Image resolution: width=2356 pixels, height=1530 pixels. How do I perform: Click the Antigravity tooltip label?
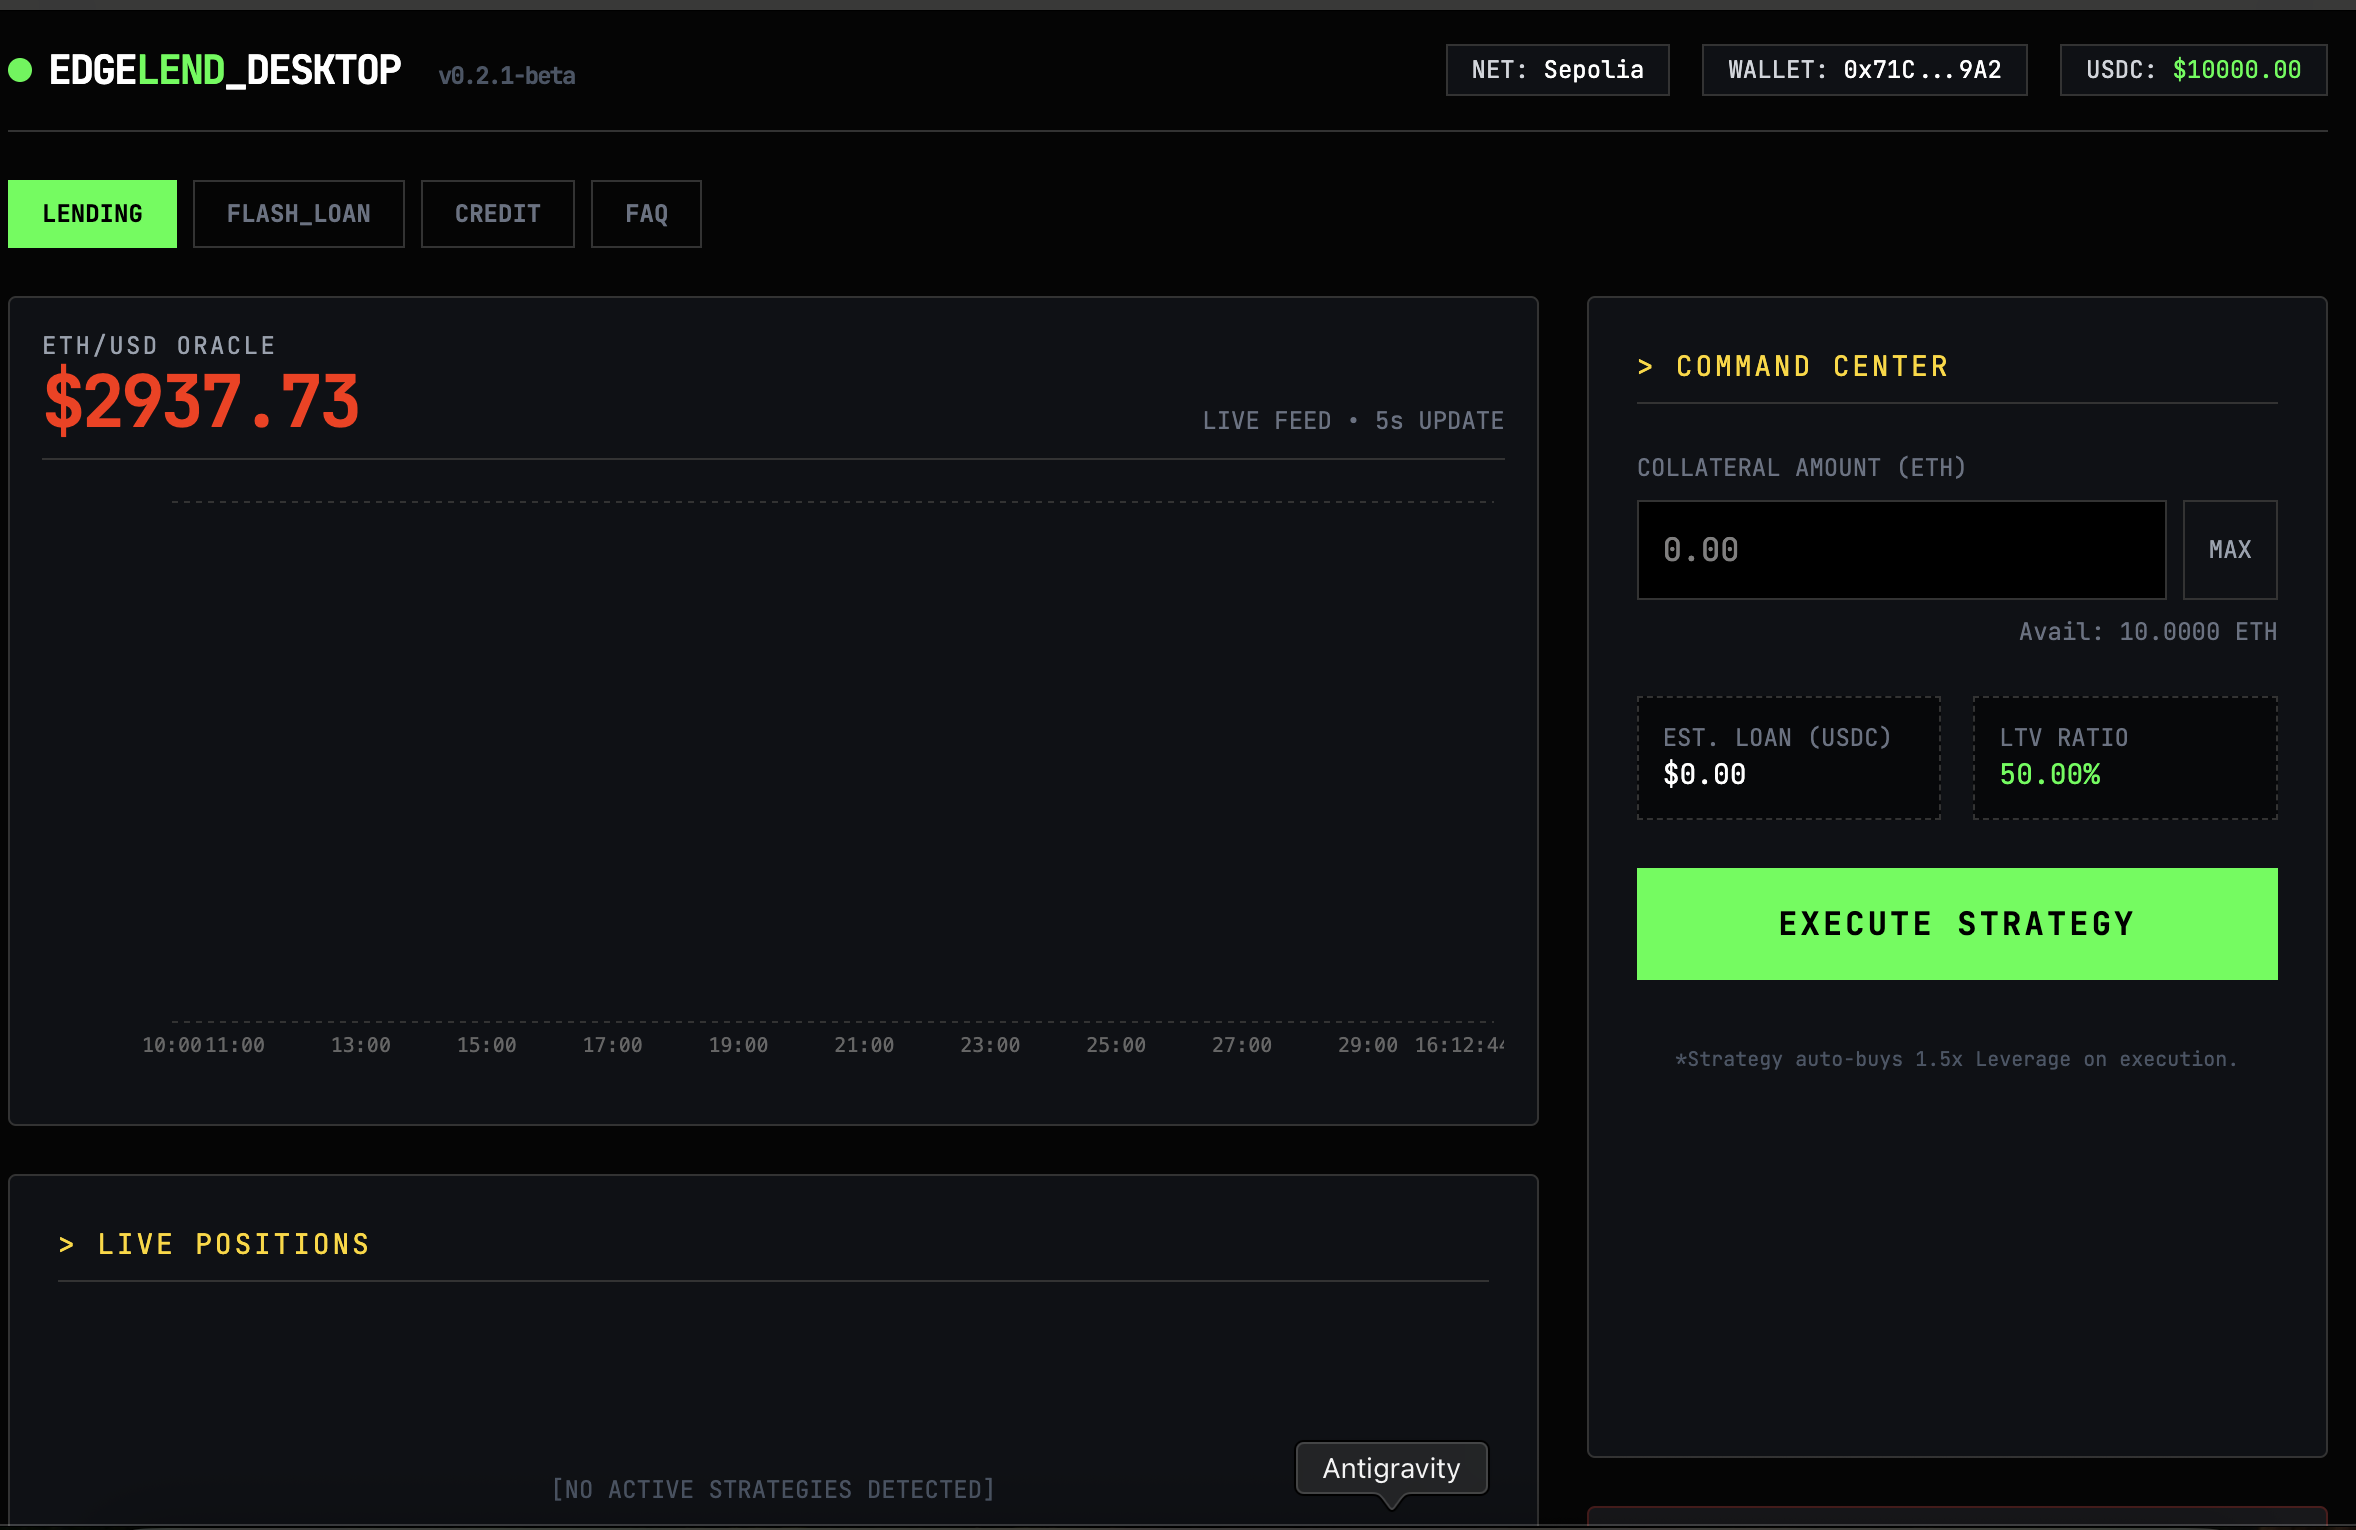(1391, 1468)
